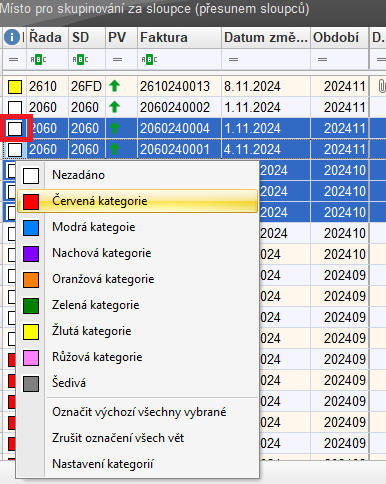
Task: Click date cell 8.11.2024
Action: [x=266, y=86]
